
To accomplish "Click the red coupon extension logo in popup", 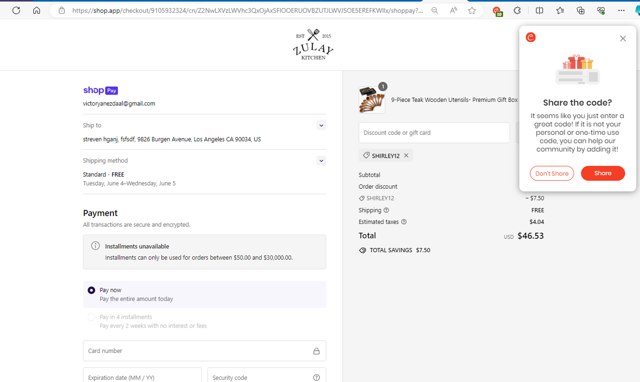I will tap(531, 38).
